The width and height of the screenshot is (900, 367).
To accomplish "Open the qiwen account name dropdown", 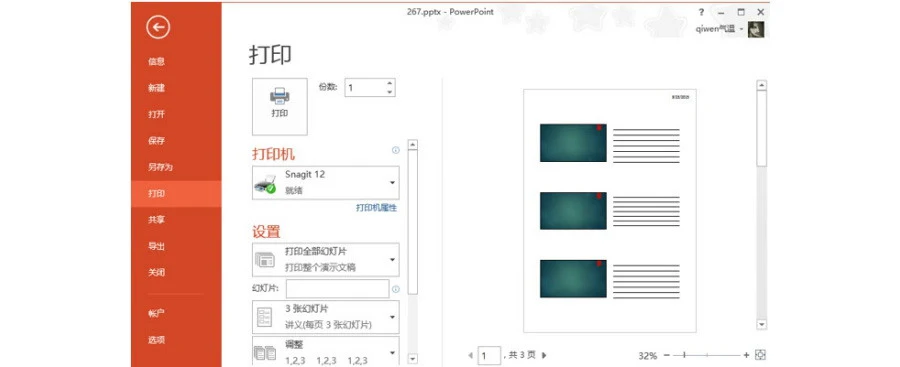I will coord(720,29).
